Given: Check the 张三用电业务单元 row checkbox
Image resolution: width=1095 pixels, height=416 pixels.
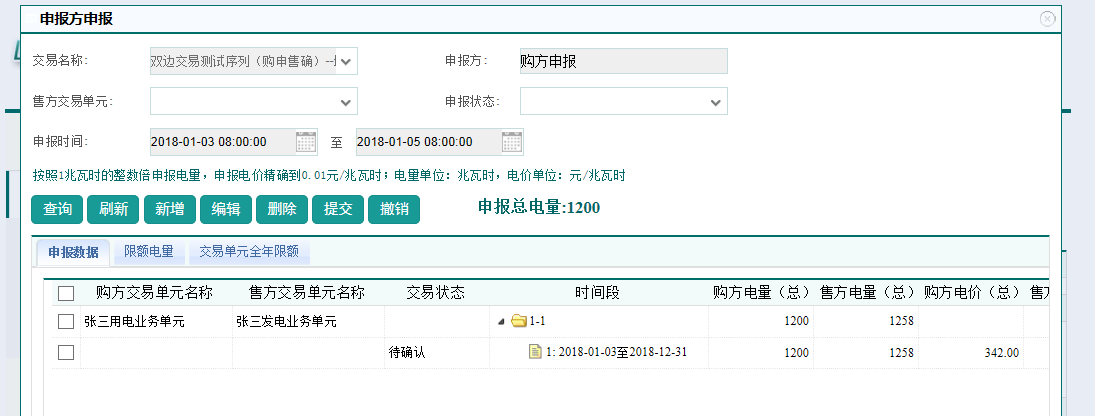Looking at the screenshot, I should 66,322.
